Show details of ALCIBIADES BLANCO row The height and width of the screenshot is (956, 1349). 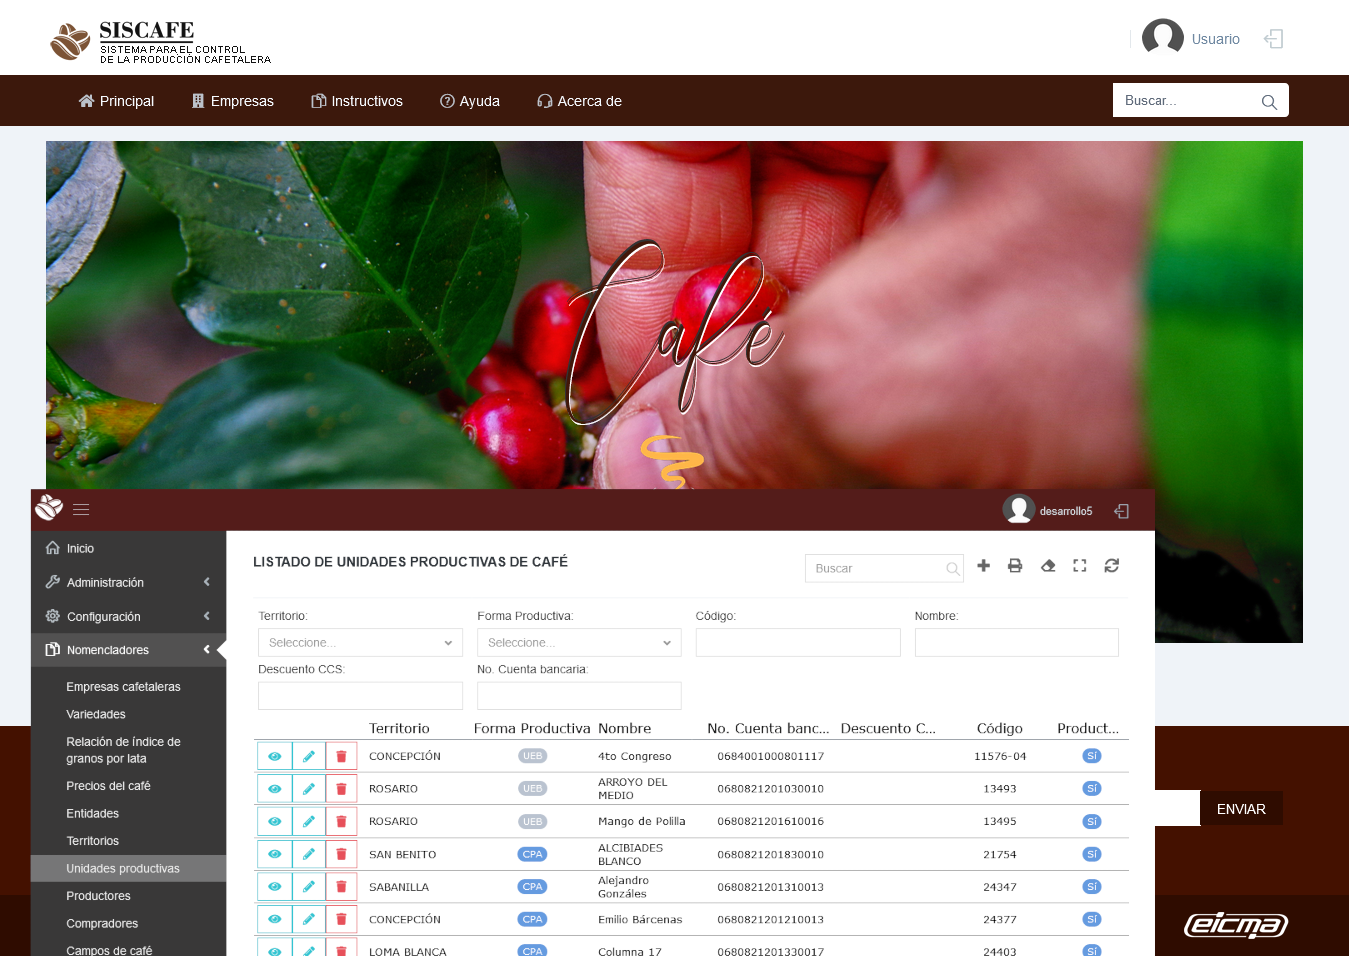[x=274, y=855]
